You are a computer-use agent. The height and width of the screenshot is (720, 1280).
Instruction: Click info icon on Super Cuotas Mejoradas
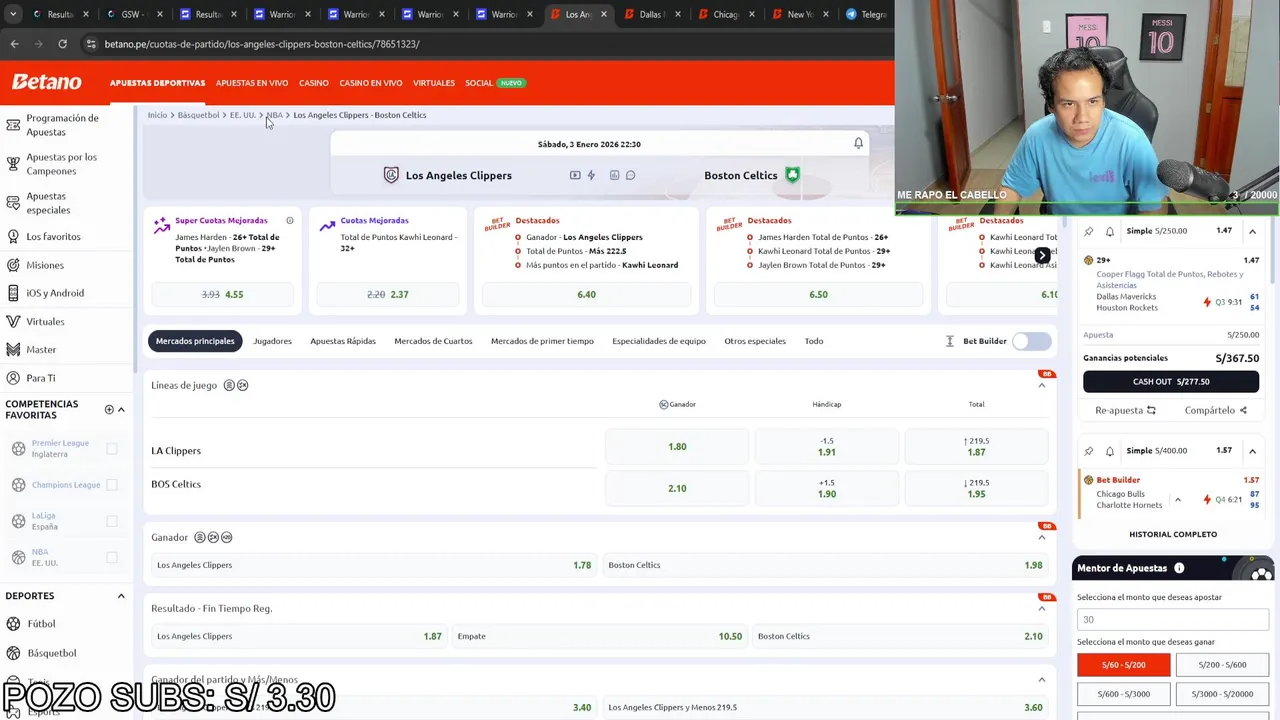[x=290, y=220]
